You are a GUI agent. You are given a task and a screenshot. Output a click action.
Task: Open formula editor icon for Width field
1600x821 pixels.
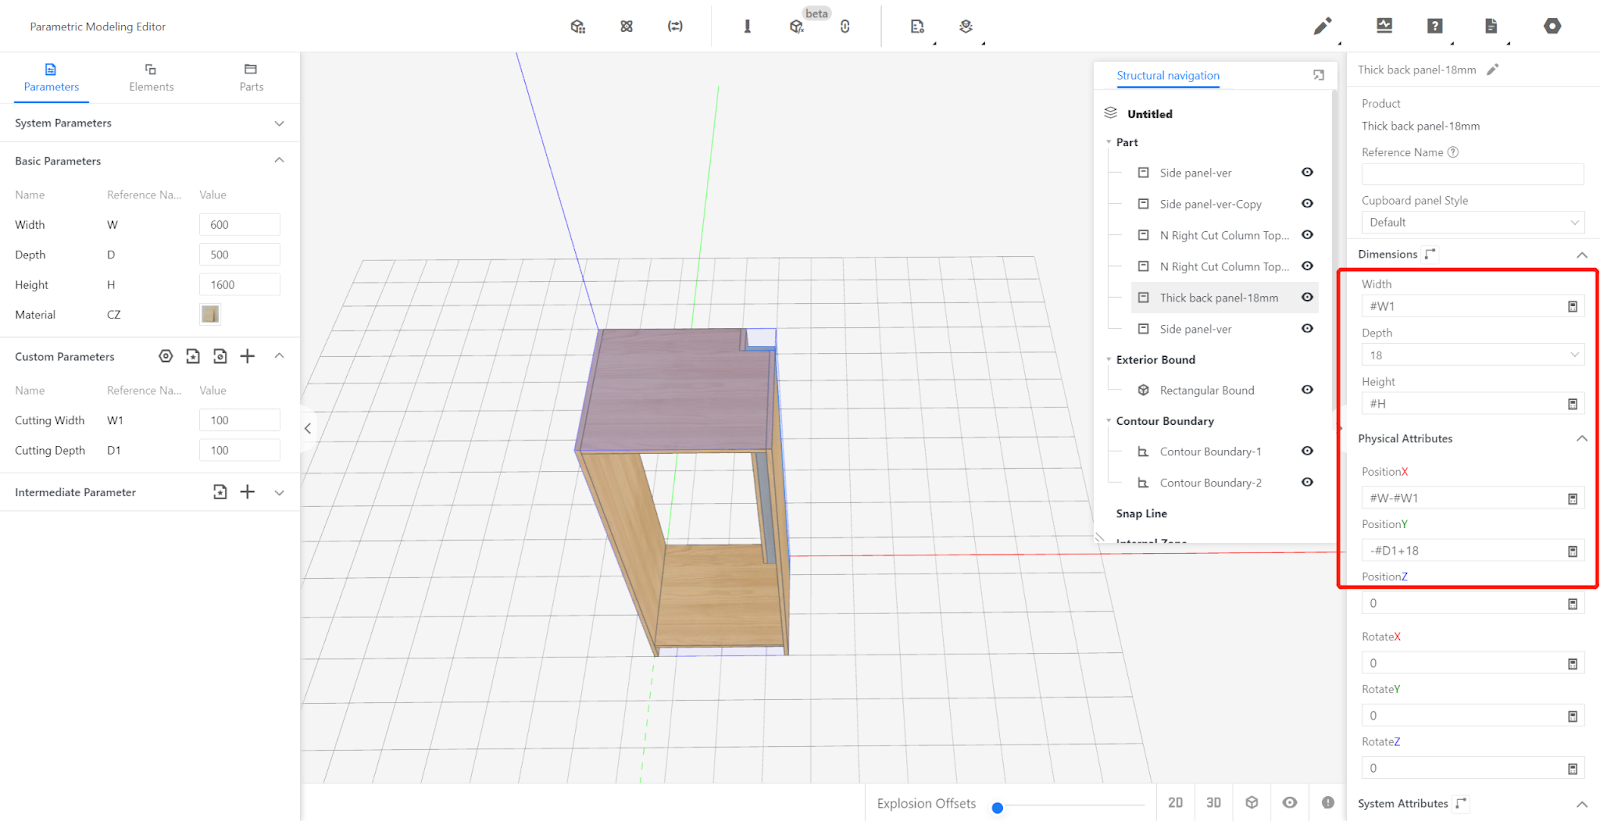tap(1572, 307)
